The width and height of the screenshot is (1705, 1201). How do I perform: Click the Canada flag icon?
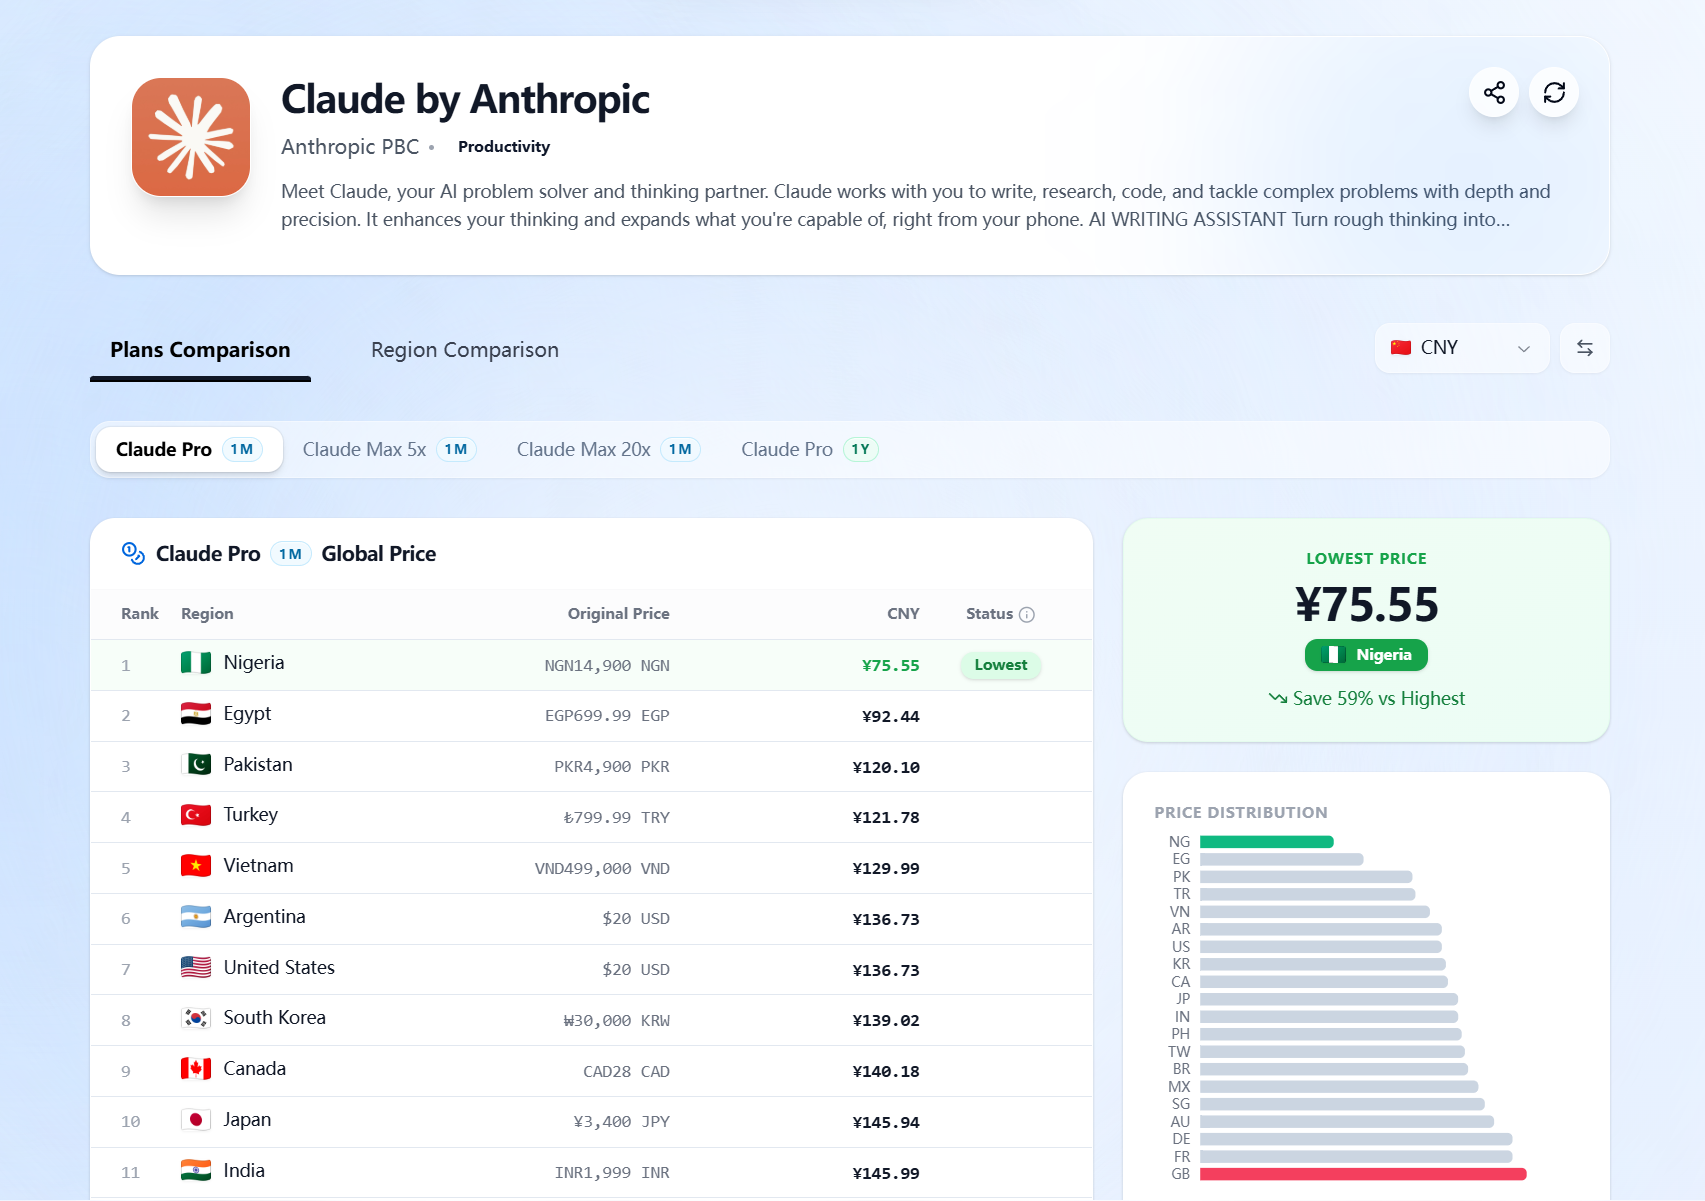[196, 1069]
